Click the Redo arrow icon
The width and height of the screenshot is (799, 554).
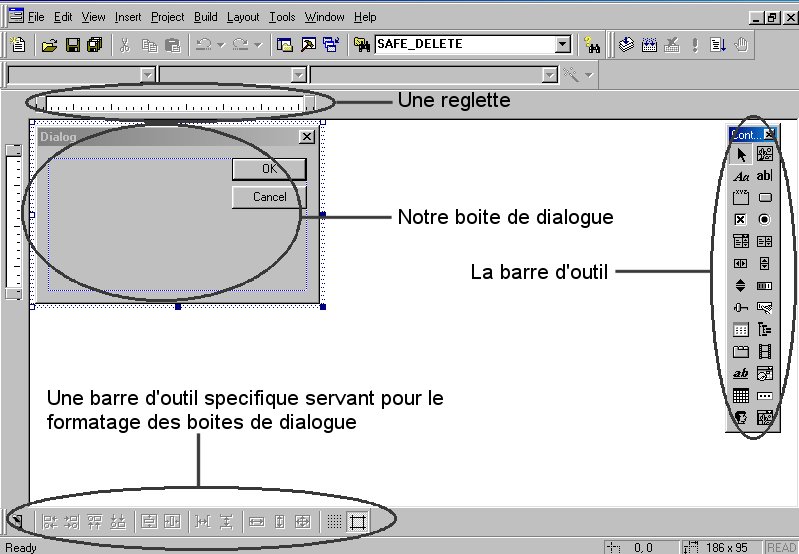(x=240, y=45)
